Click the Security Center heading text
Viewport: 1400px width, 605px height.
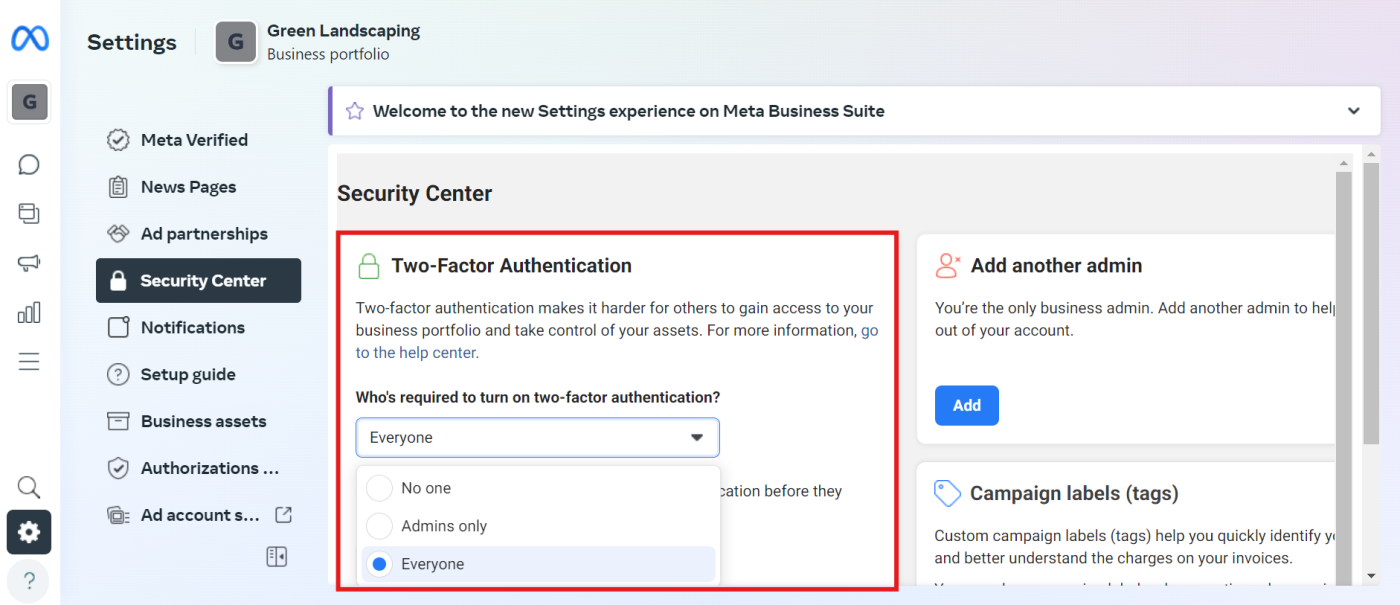point(415,193)
